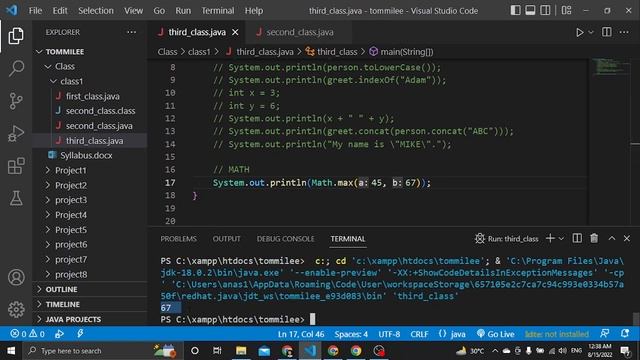The image size is (640, 360).
Task: Split the terminal panel
Action: (577, 238)
